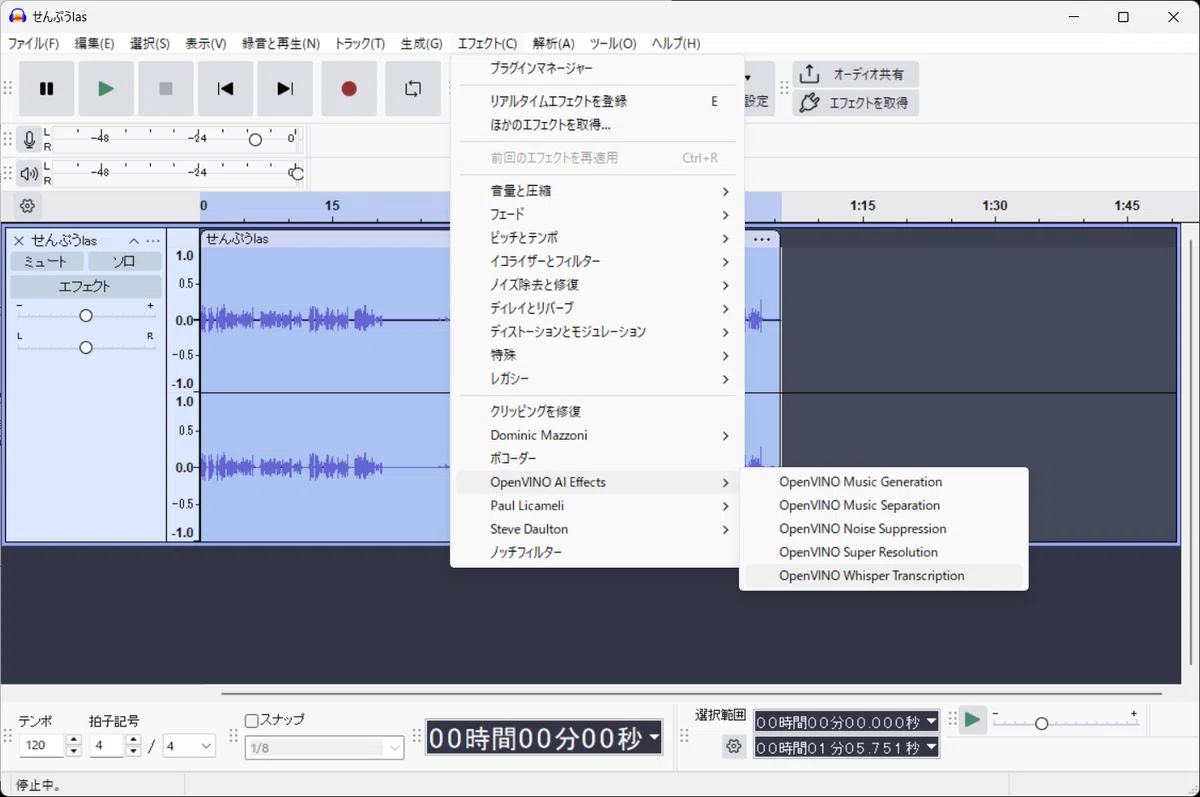The width and height of the screenshot is (1200, 797).
Task: Open the 録音と再生 menu
Action: tap(281, 44)
